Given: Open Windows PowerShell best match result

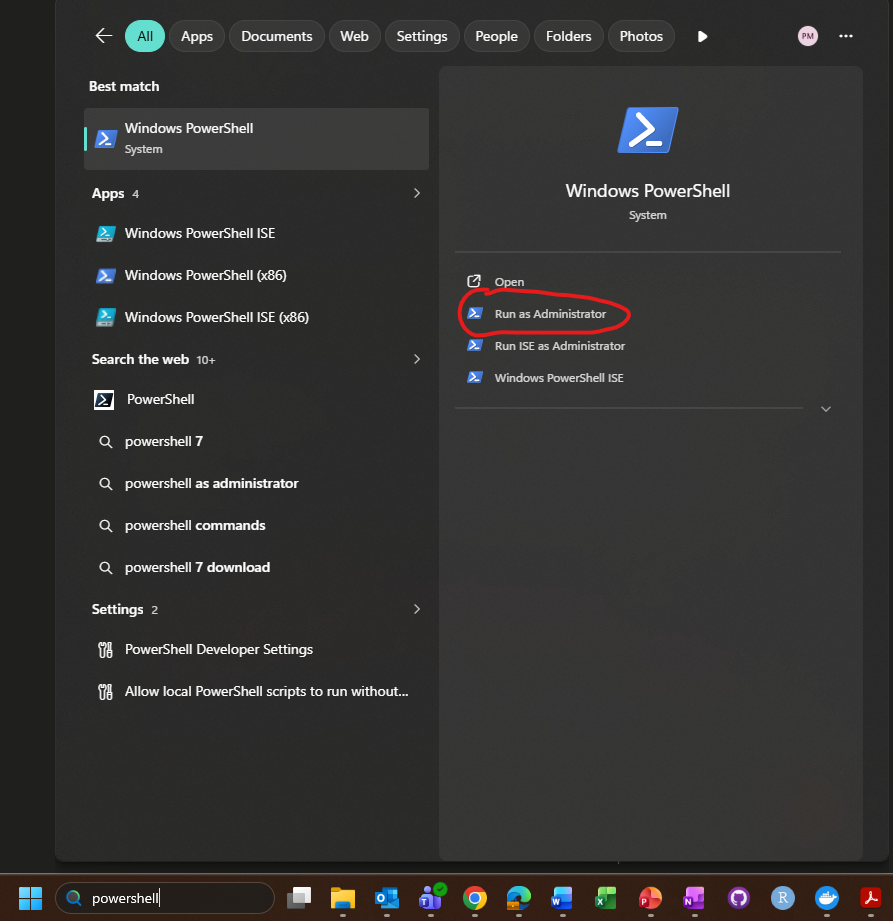Looking at the screenshot, I should (x=256, y=139).
